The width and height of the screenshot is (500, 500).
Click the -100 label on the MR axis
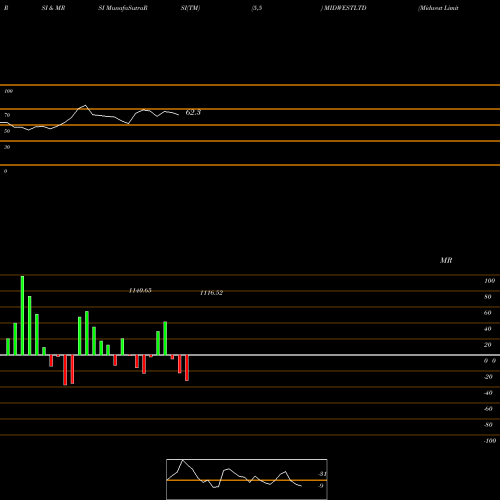(x=490, y=441)
